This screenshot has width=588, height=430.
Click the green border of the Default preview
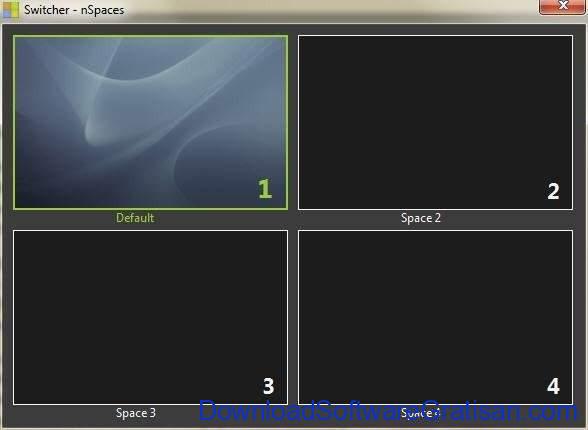[x=151, y=36]
